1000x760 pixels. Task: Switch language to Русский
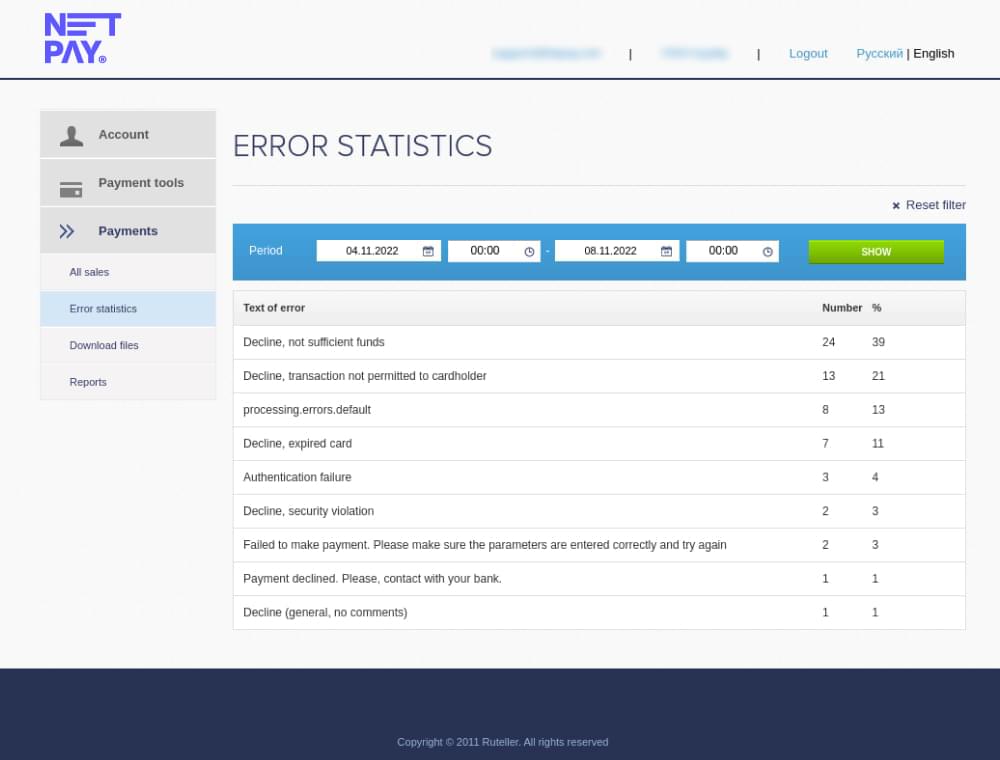[879, 54]
